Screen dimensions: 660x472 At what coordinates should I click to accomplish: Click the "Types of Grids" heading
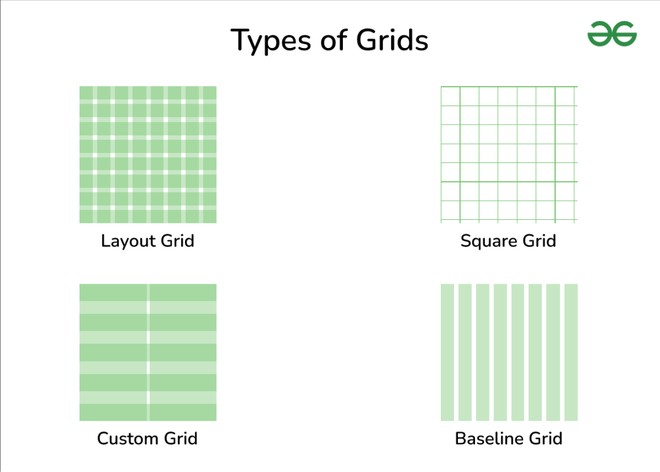[x=329, y=40]
